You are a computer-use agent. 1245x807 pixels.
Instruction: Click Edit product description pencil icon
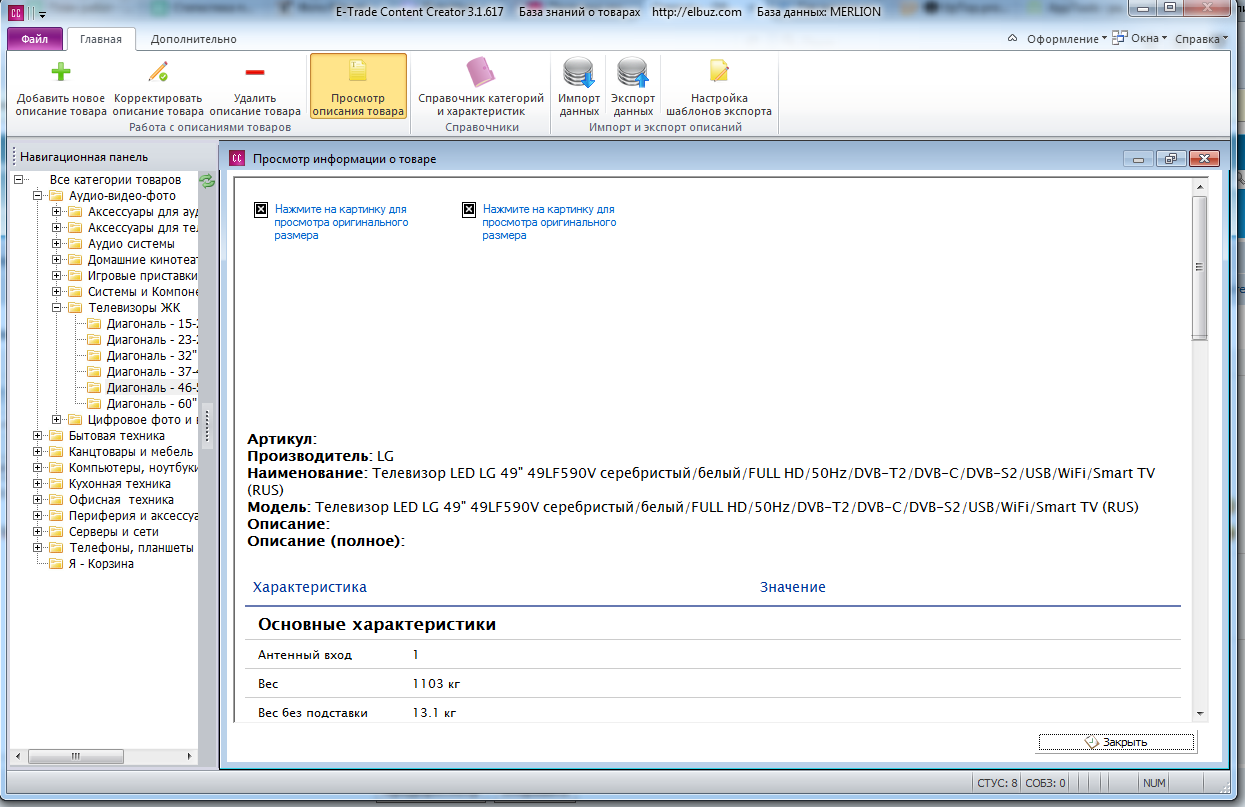click(158, 72)
